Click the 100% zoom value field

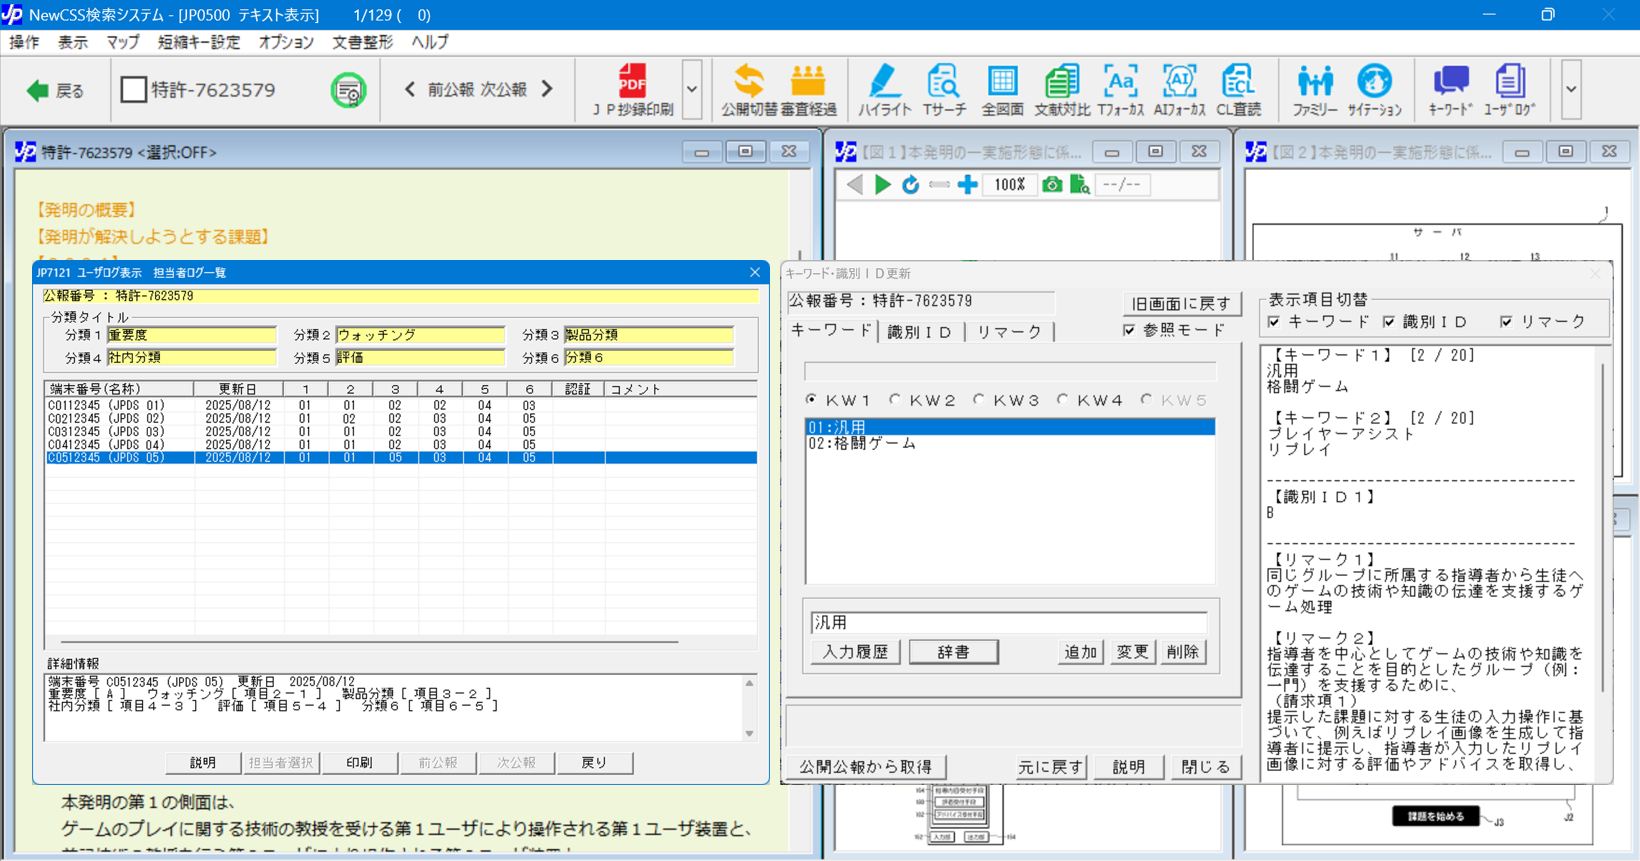coord(1009,185)
